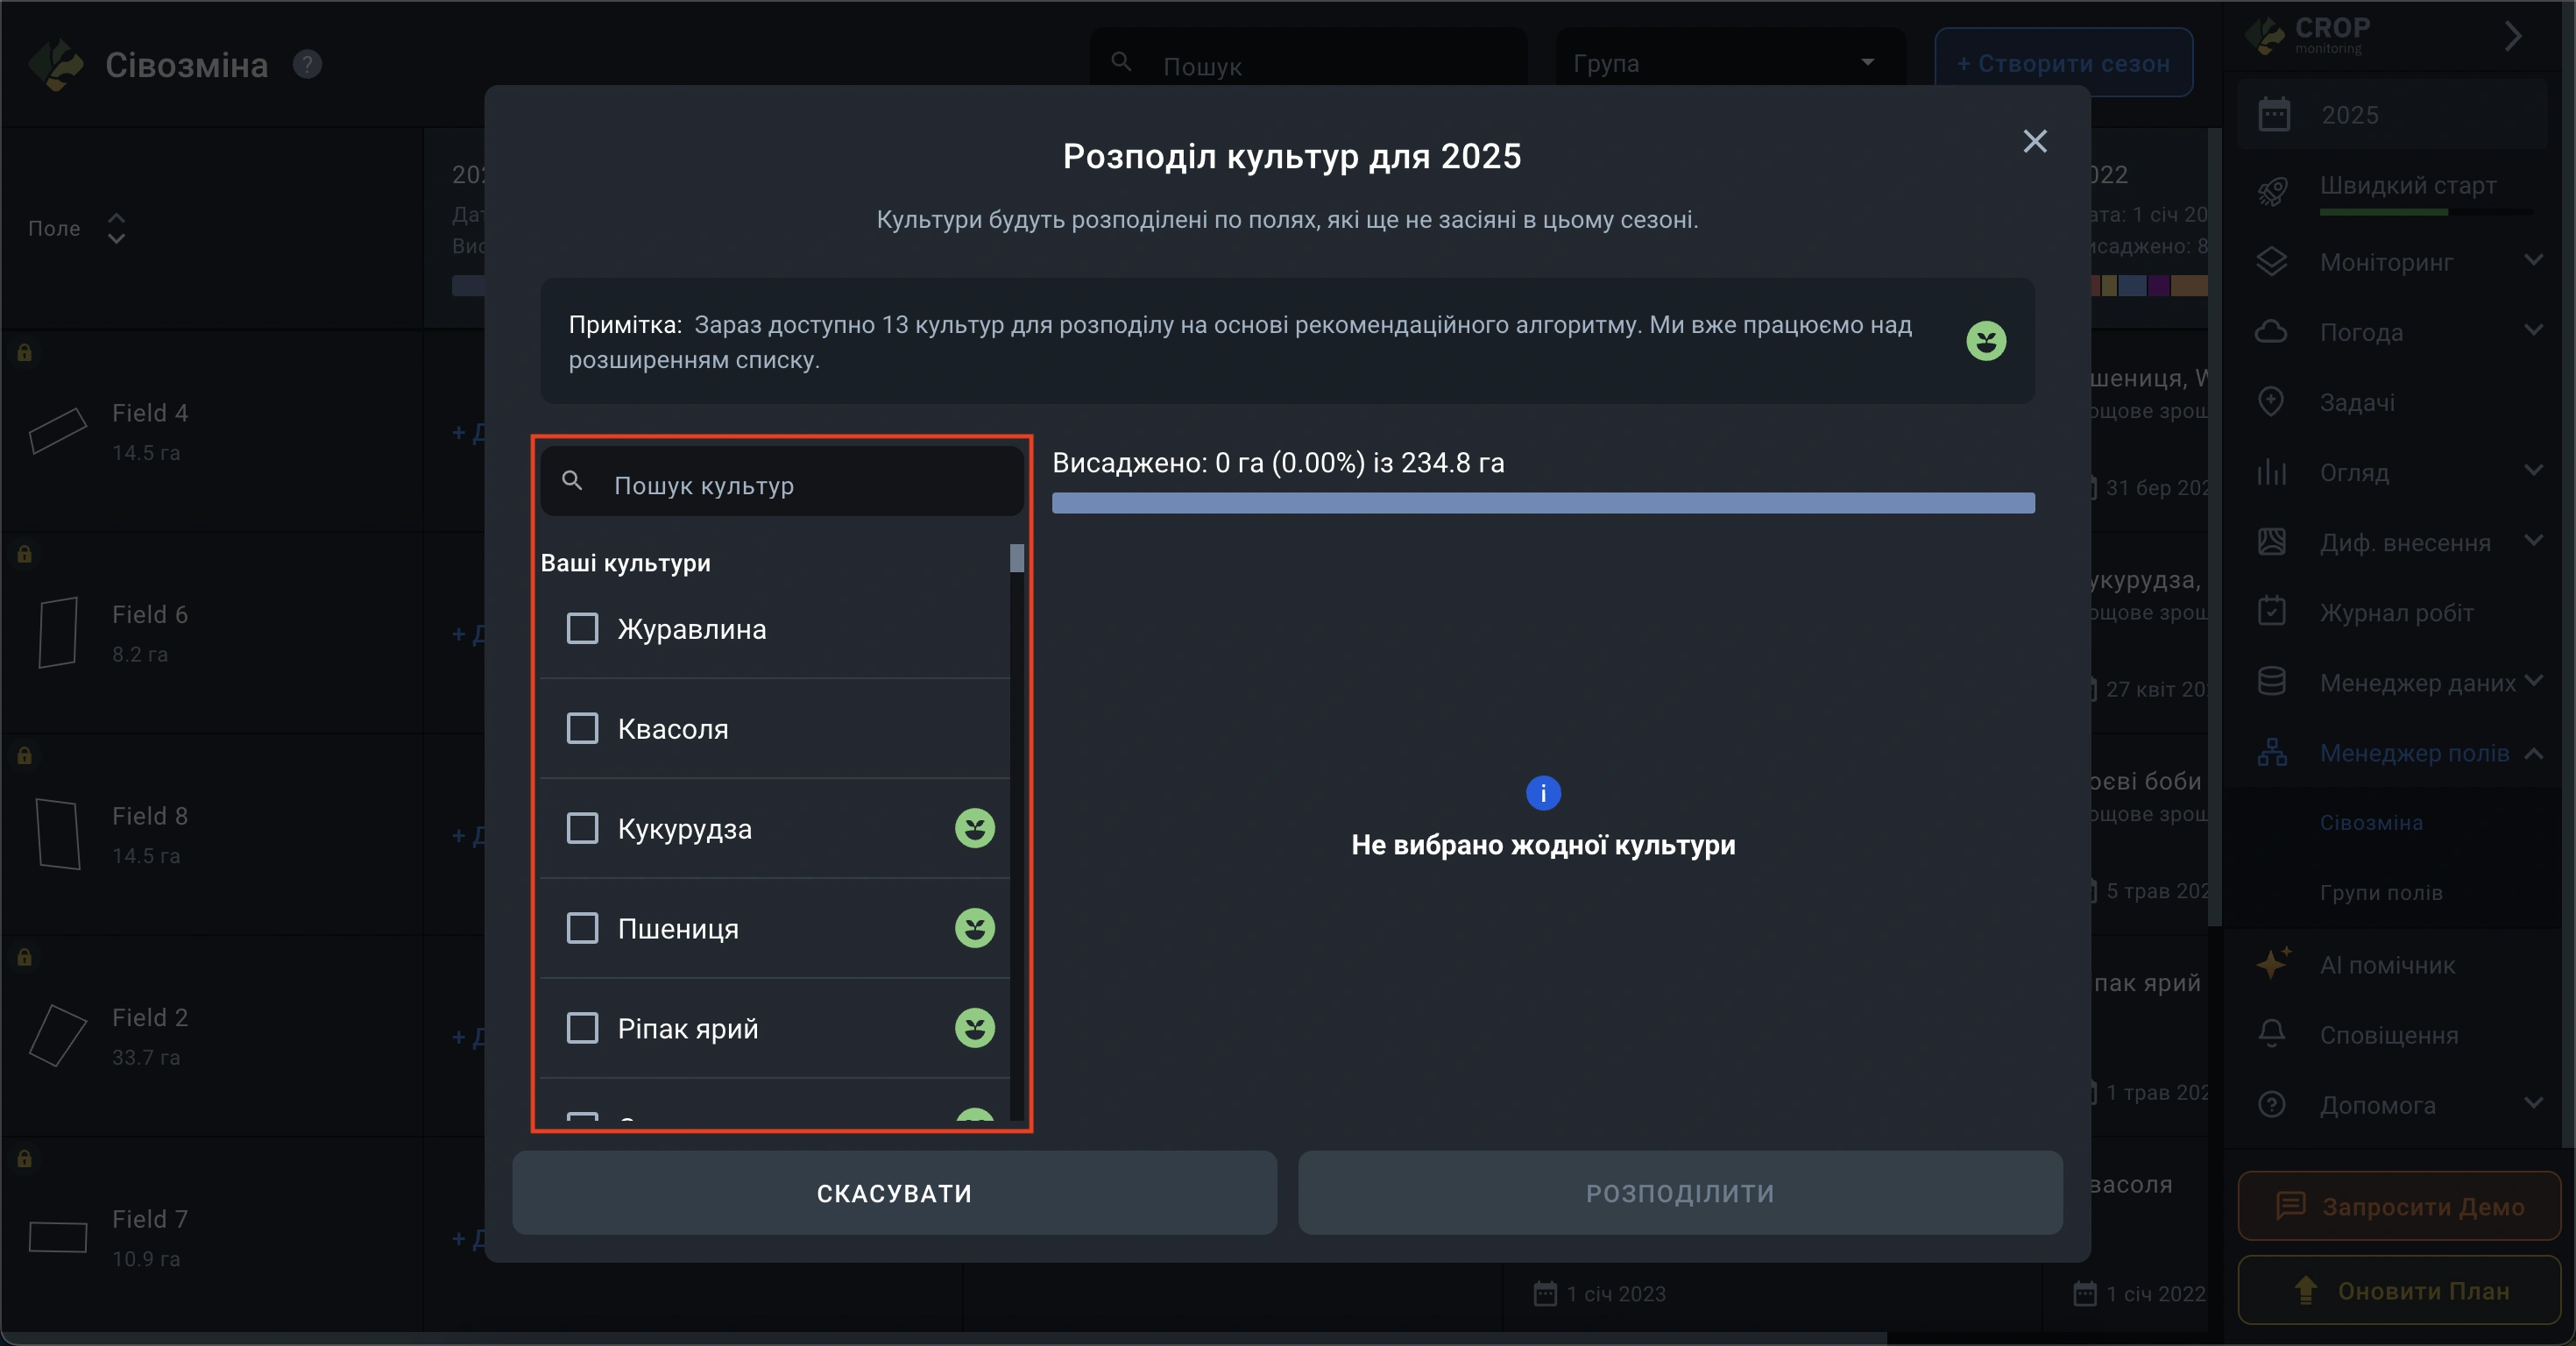Image resolution: width=2576 pixels, height=1346 pixels.
Task: Enable the Ріпак ярий checkbox
Action: (x=582, y=1028)
